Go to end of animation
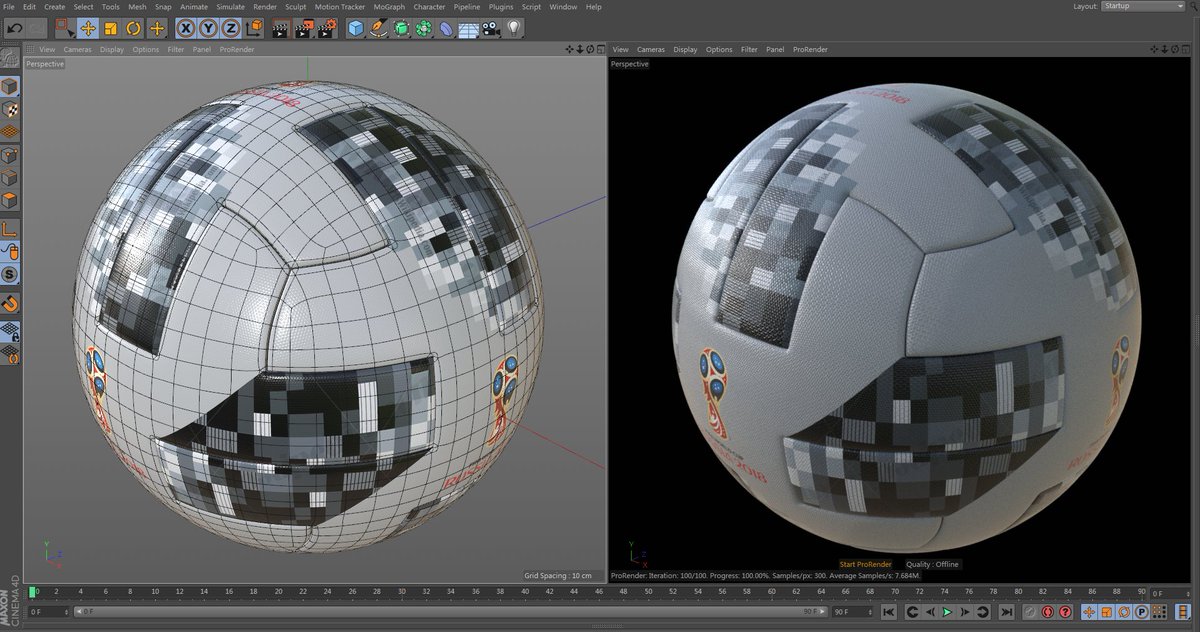The image size is (1200, 632). coord(1006,611)
